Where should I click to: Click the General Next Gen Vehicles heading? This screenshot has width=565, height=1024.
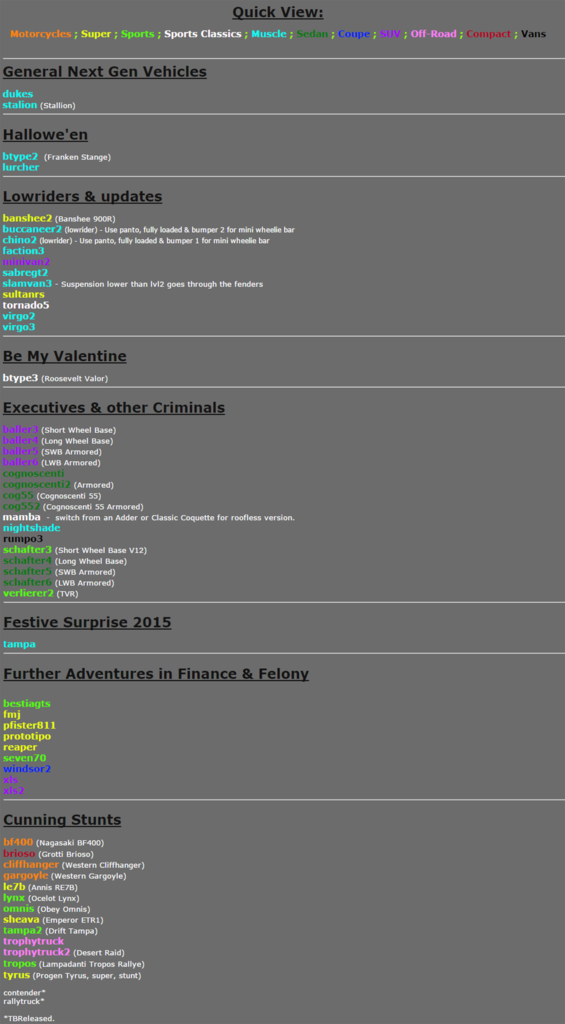click(105, 72)
